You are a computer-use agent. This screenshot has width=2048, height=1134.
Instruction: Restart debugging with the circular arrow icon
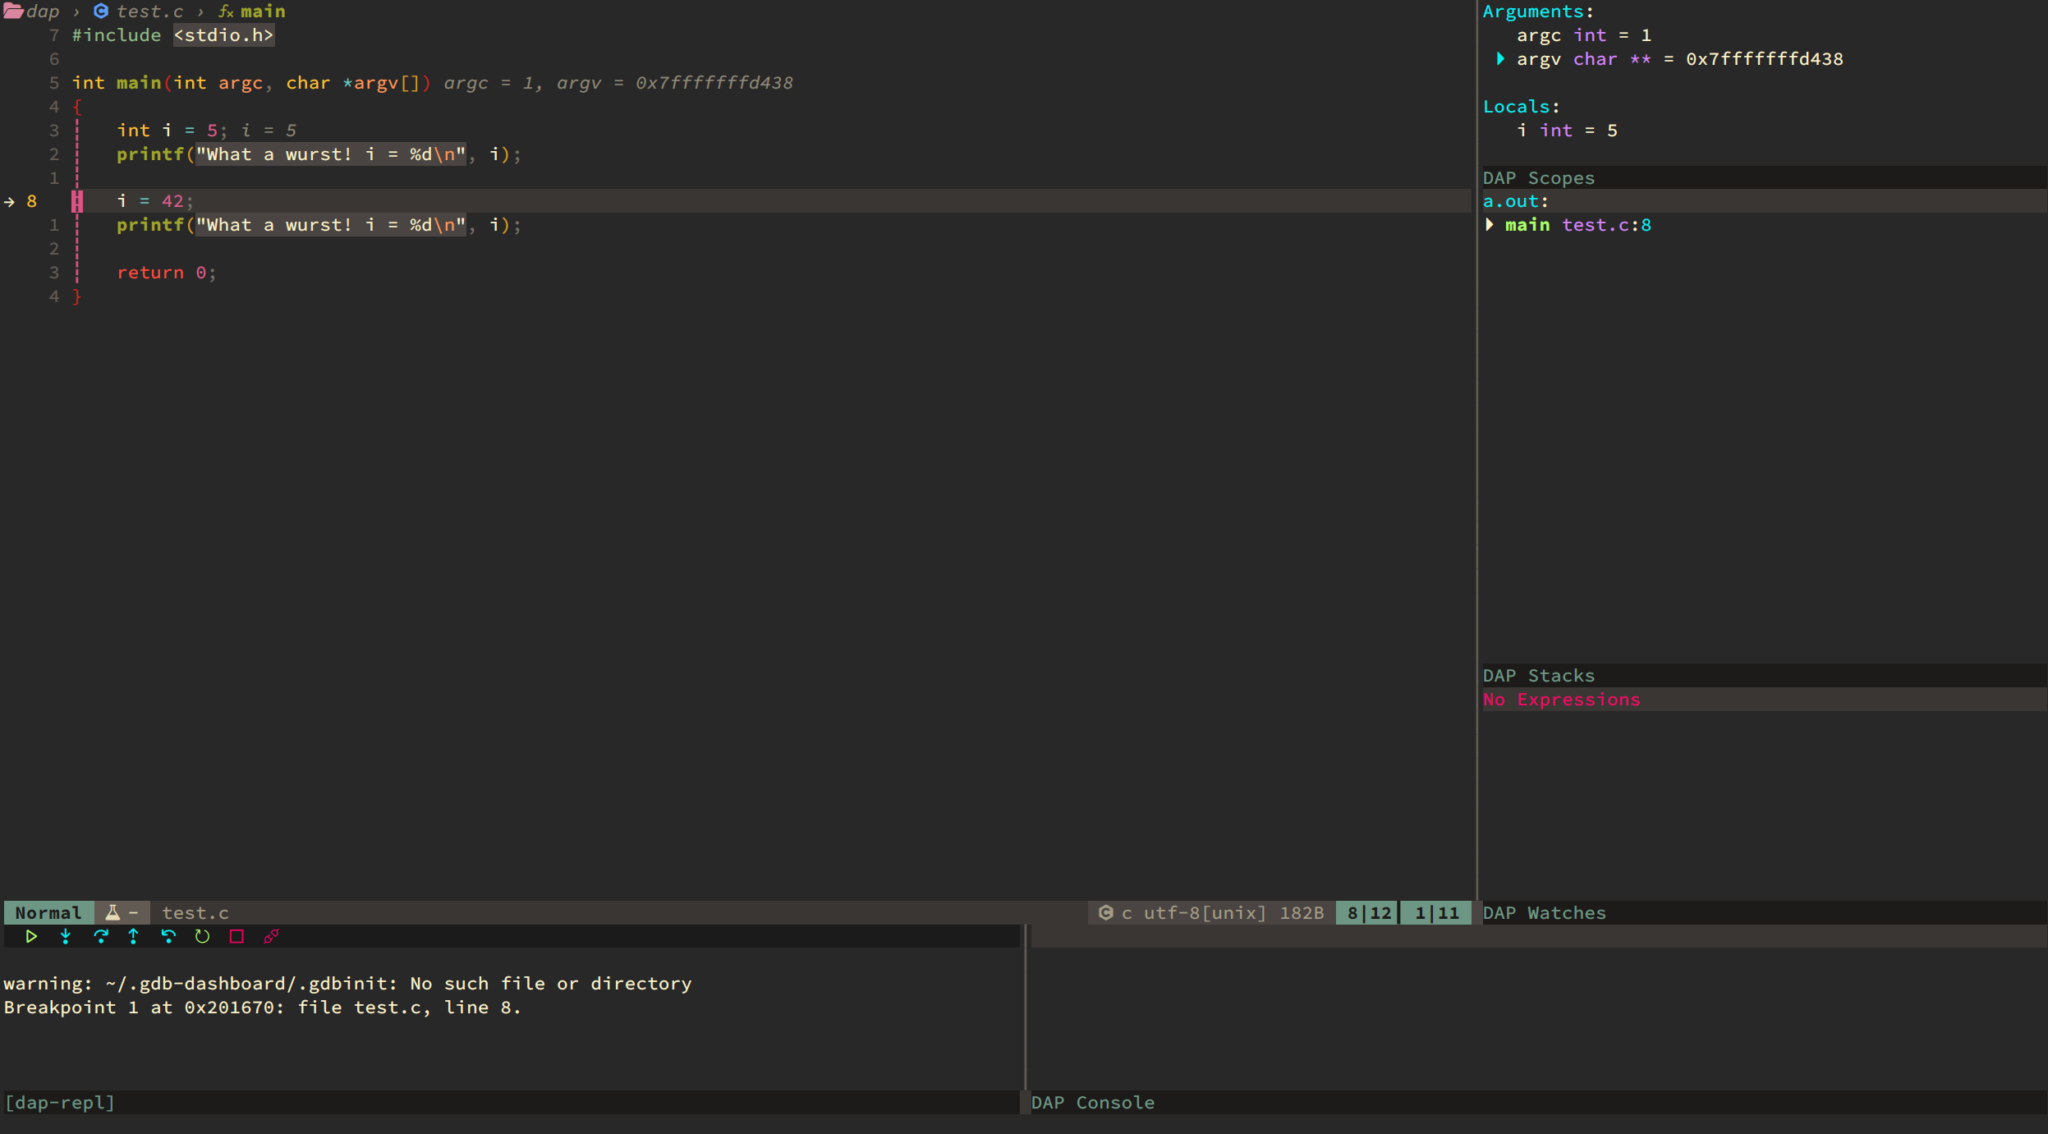point(203,937)
